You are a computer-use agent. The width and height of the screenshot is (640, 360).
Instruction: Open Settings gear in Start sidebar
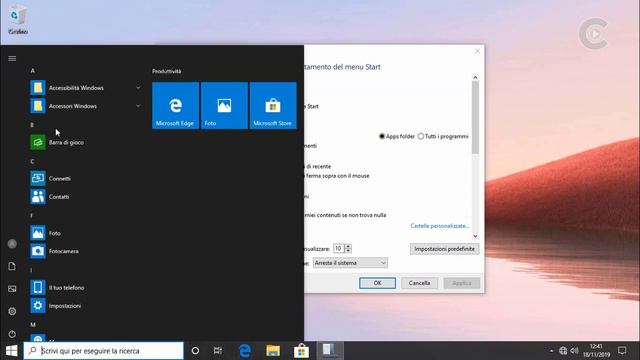tap(12, 311)
